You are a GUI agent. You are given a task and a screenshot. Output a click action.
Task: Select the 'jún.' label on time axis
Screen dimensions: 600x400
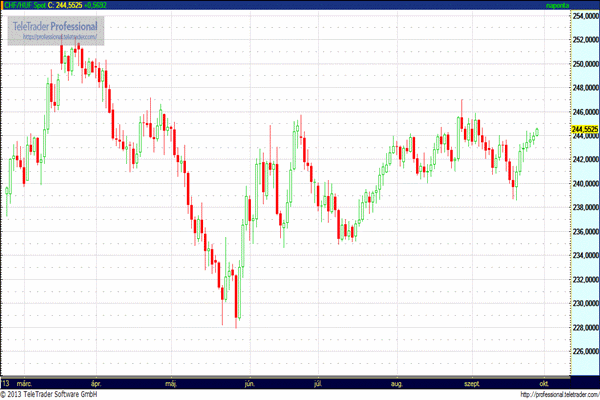249,383
